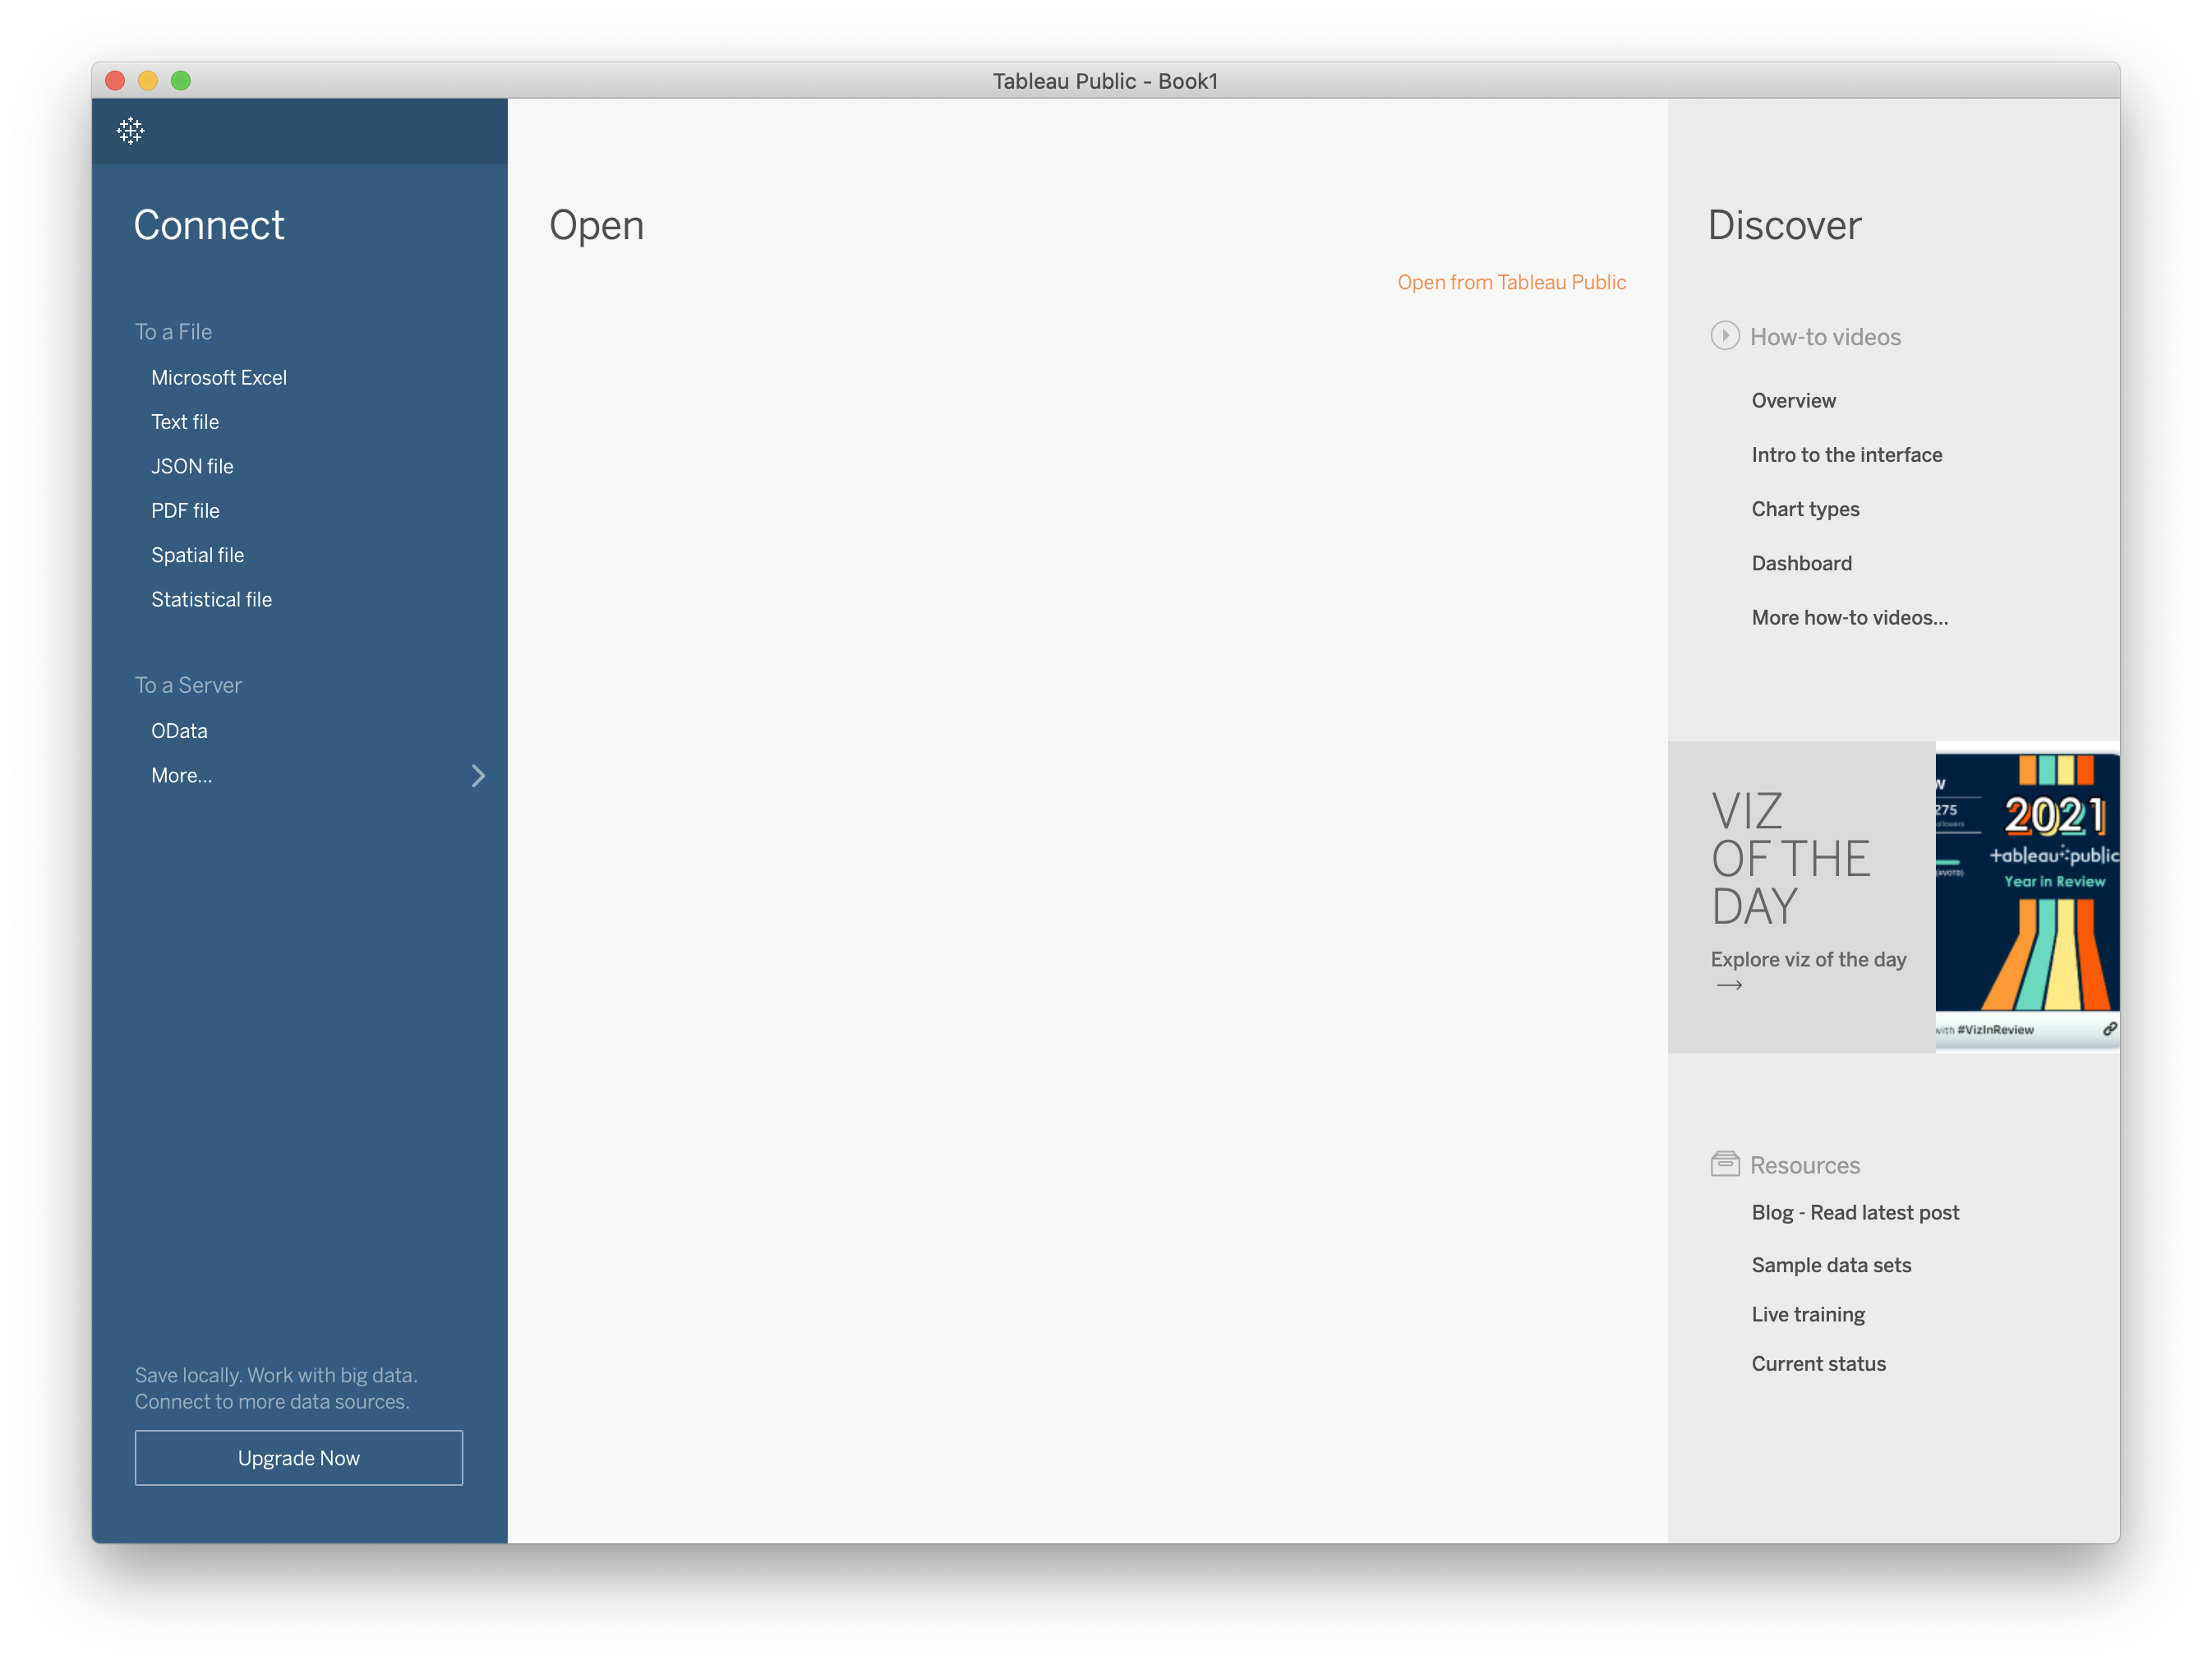Click the How-to videos play icon

pyautogui.click(x=1724, y=336)
